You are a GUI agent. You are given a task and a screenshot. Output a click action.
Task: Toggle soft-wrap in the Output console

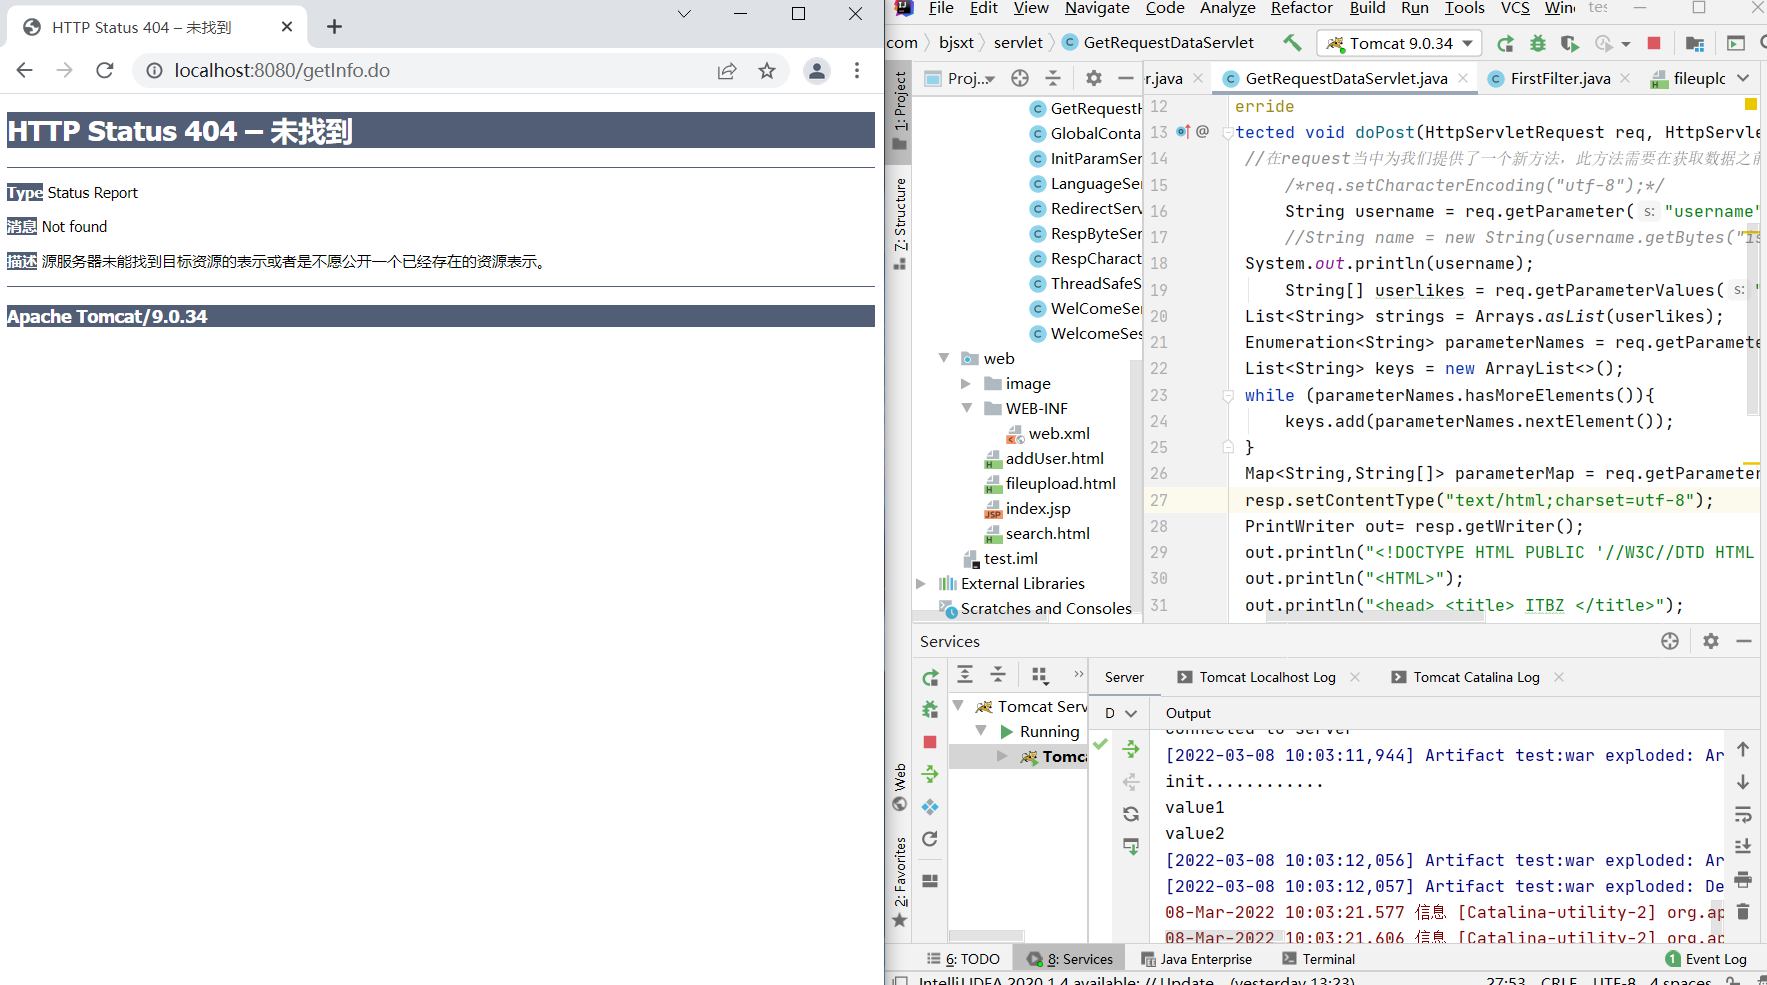[x=1743, y=814]
